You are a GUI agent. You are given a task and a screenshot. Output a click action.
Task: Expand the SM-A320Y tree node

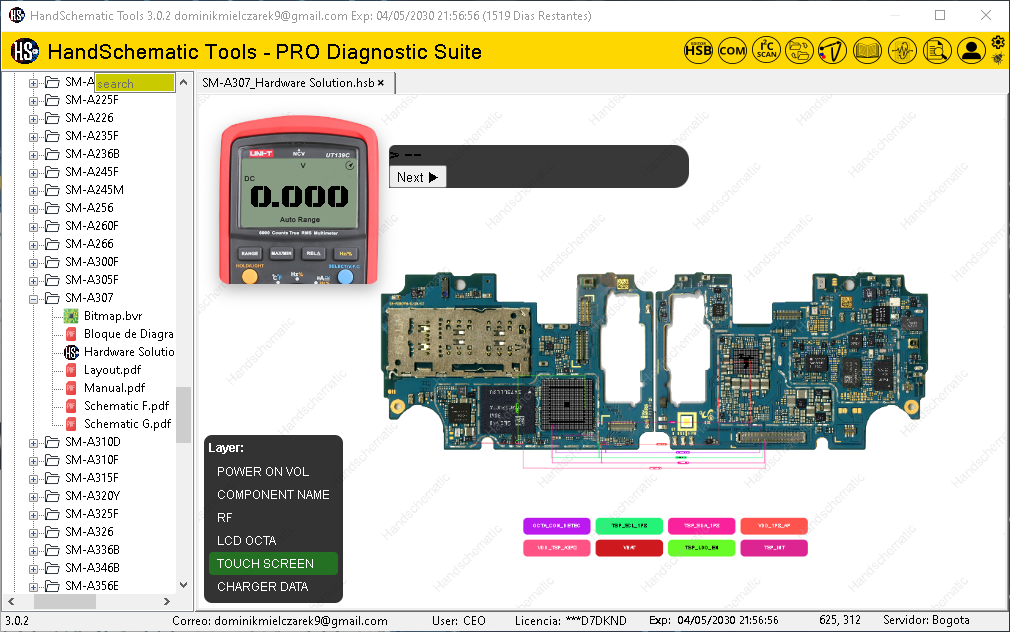coord(33,497)
